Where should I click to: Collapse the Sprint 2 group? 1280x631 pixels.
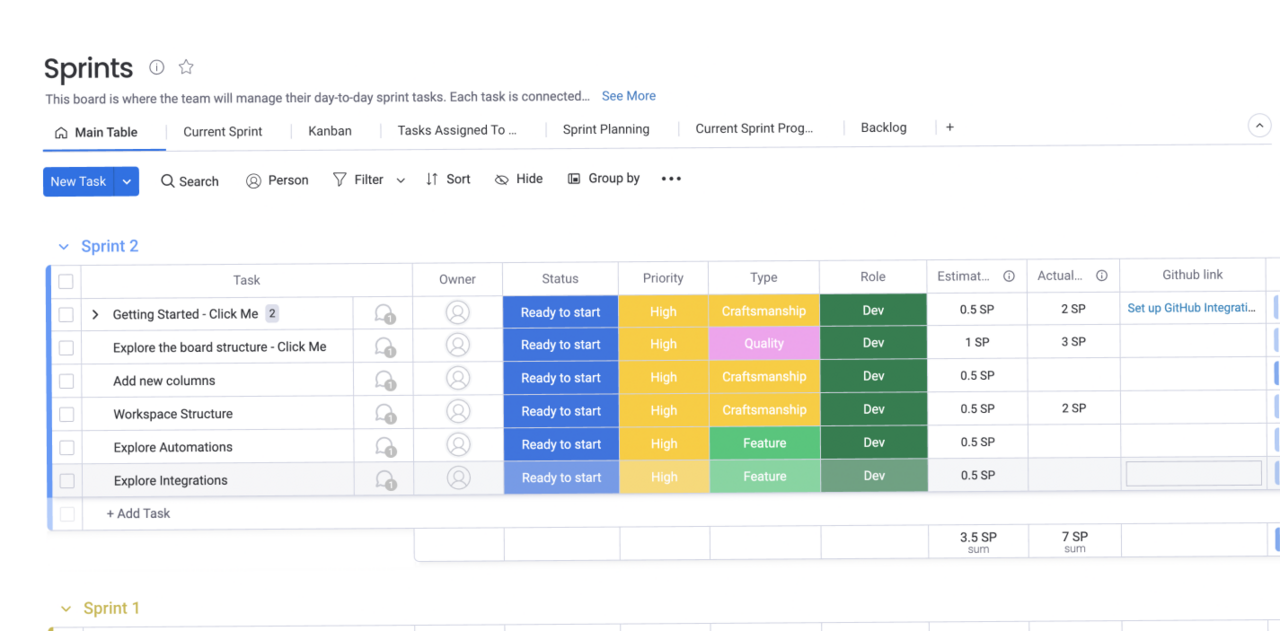point(64,247)
